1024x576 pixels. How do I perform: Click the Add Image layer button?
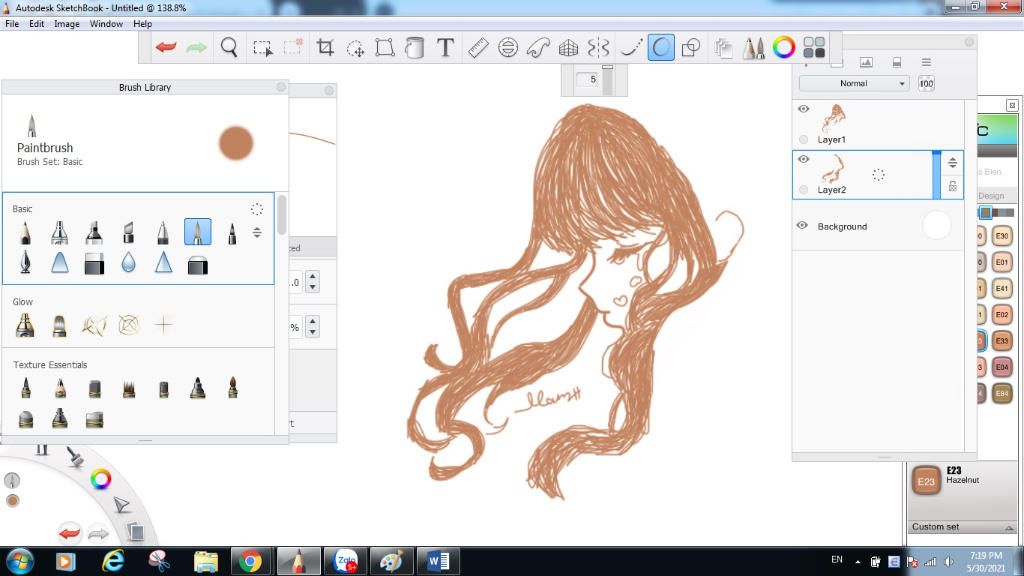pyautogui.click(x=866, y=62)
